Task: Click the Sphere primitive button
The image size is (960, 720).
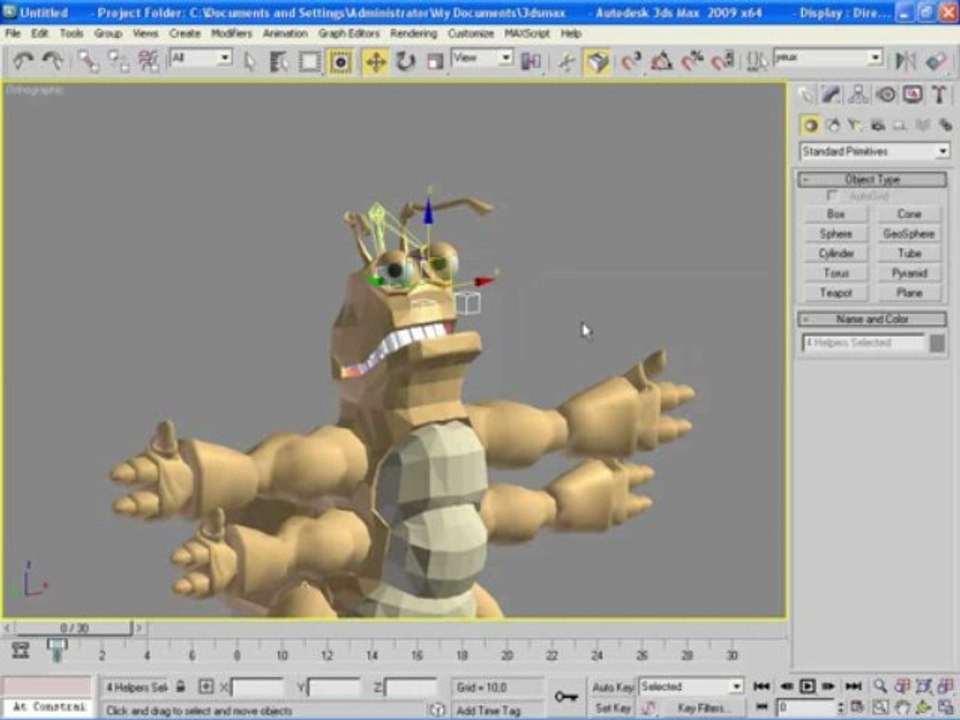Action: tap(836, 233)
